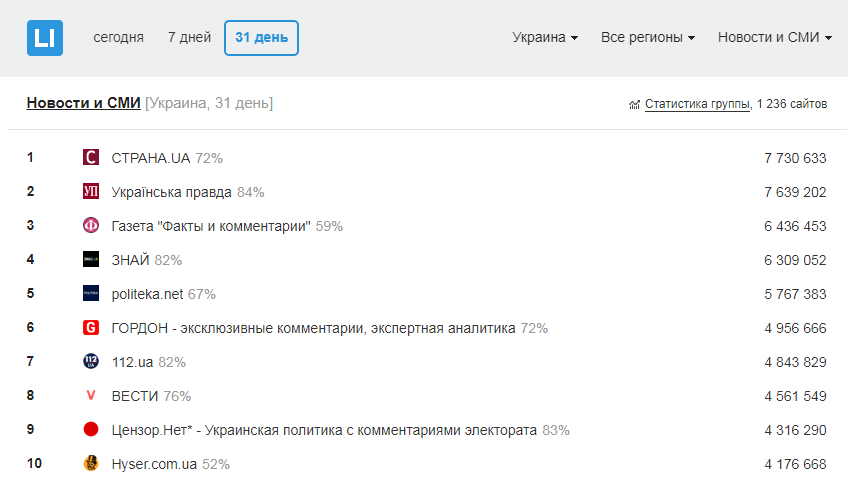The height and width of the screenshot is (481, 848).
Task: Expand the Украина country dropdown
Action: pyautogui.click(x=545, y=38)
